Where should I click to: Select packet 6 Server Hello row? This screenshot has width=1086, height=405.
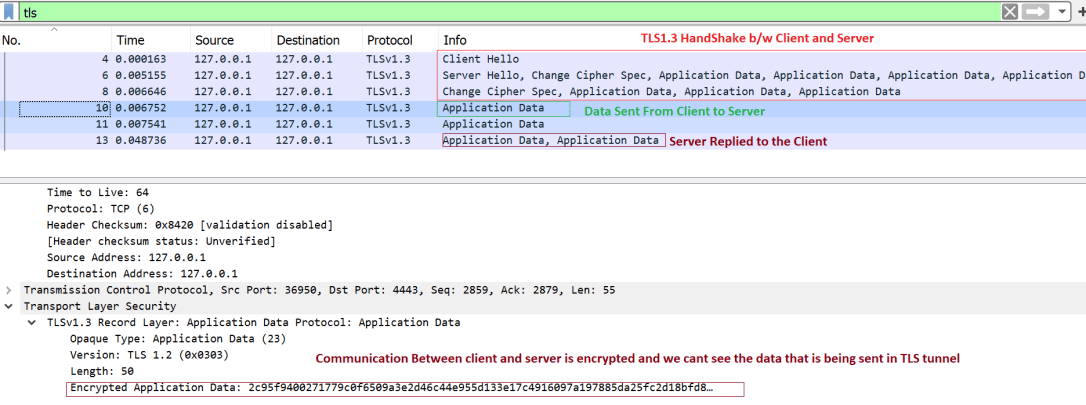(543, 75)
